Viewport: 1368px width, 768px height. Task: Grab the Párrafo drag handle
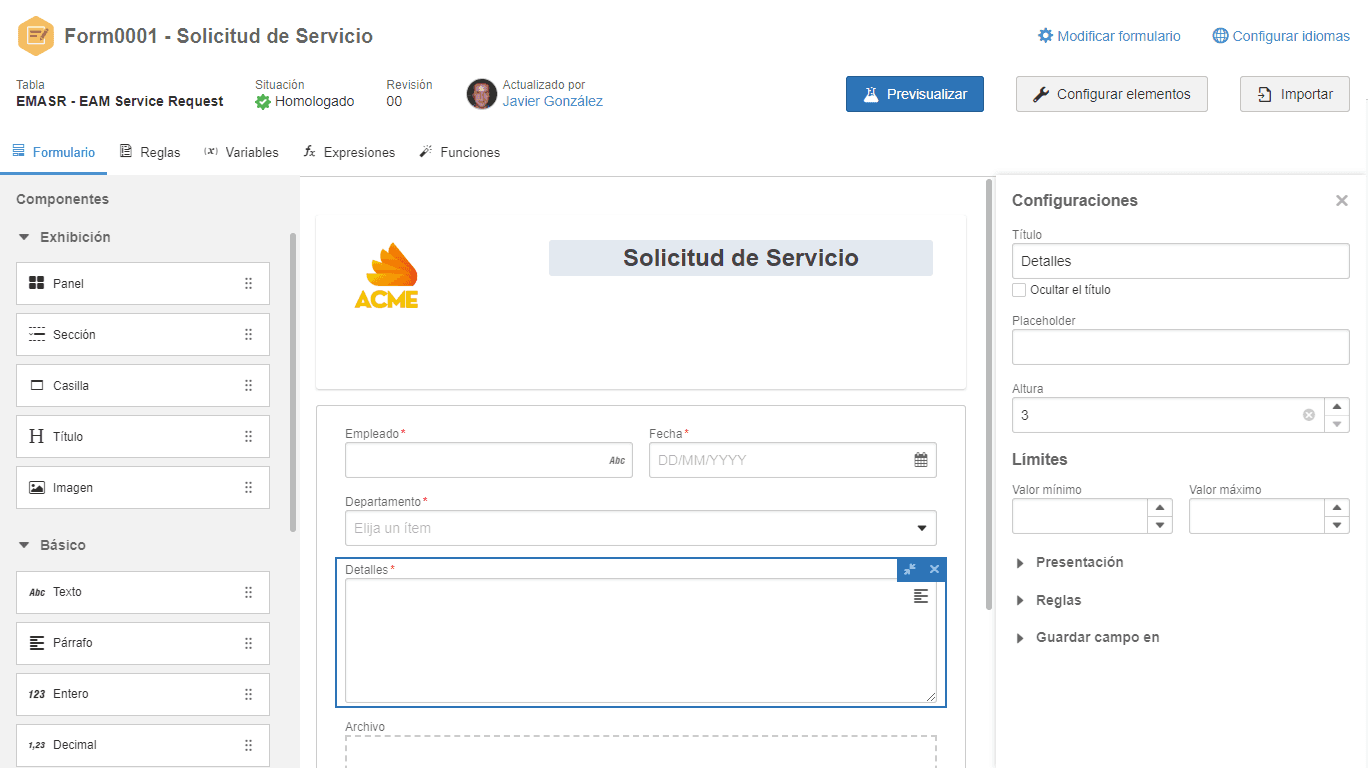(x=248, y=642)
